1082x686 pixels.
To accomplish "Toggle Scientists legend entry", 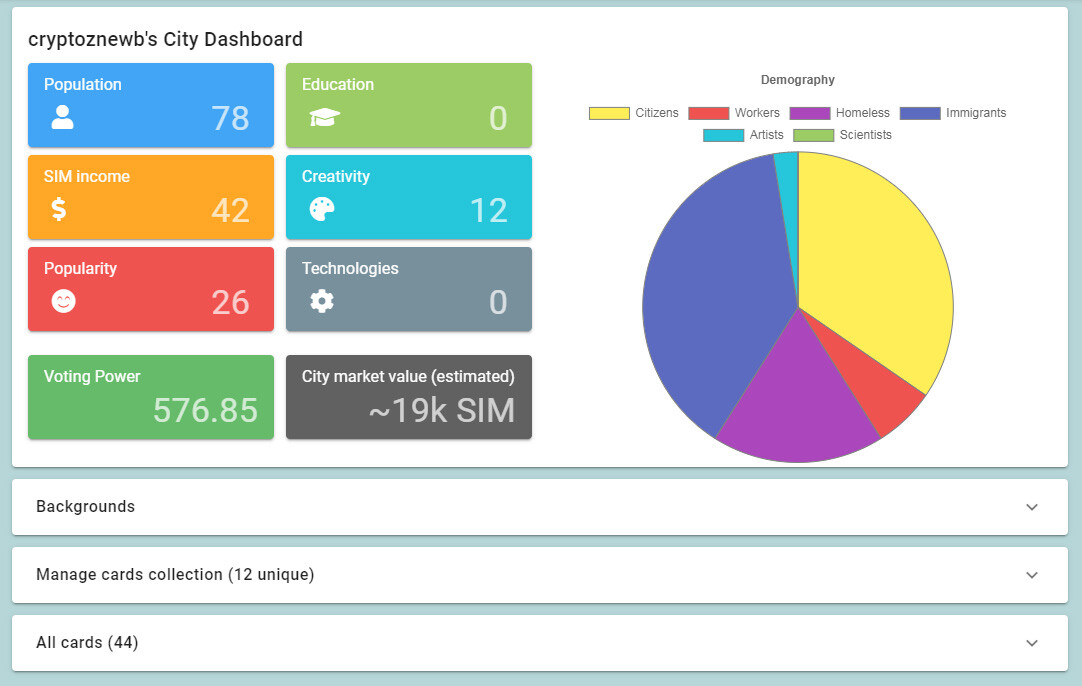I will (842, 135).
